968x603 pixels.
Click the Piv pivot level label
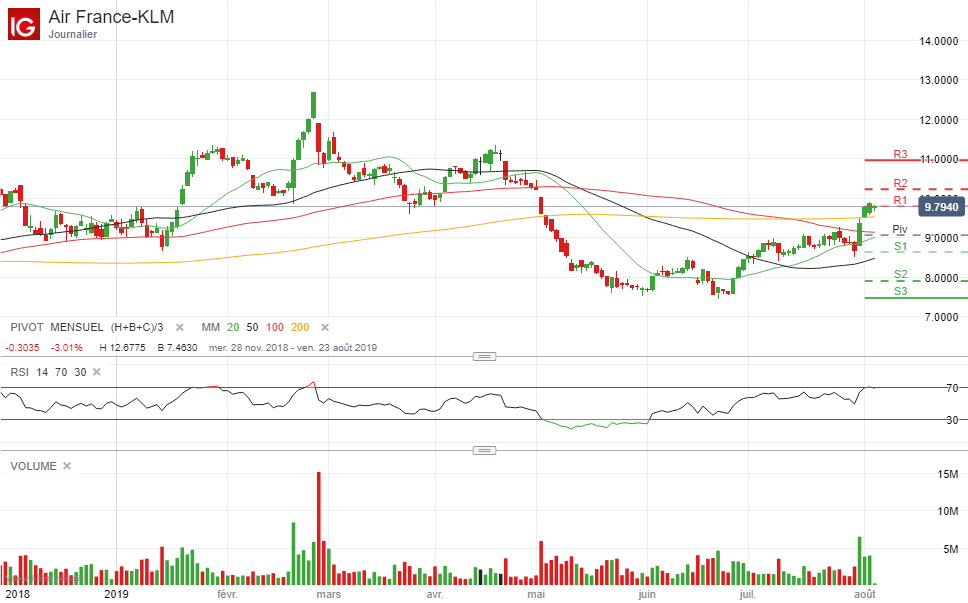(900, 229)
